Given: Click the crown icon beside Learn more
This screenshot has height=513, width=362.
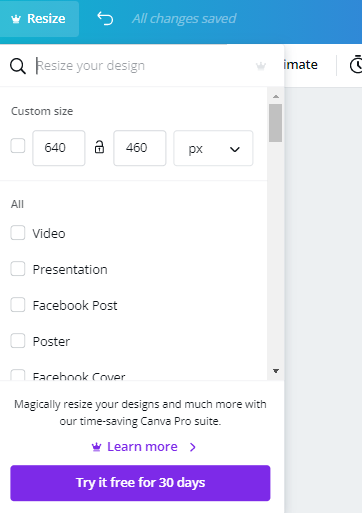Looking at the screenshot, I should (96, 447).
